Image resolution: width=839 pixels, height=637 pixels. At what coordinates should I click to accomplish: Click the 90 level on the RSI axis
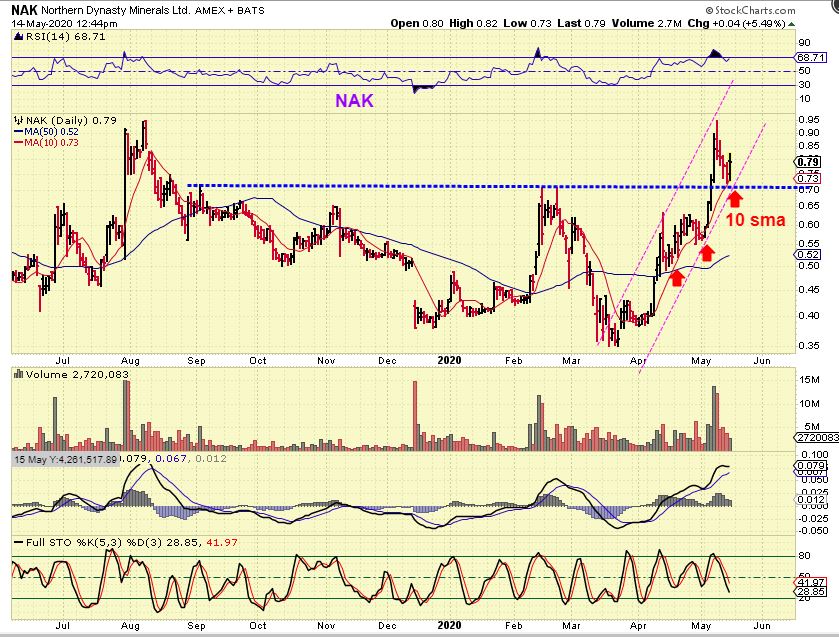click(x=804, y=42)
